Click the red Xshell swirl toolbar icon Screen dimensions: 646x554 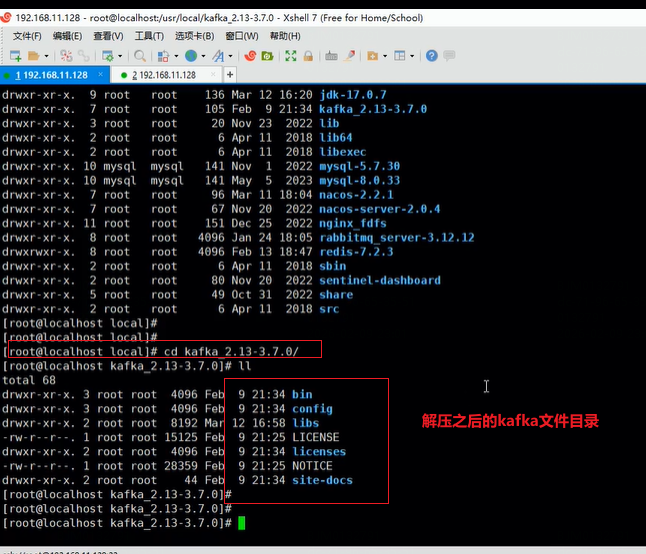coord(250,56)
